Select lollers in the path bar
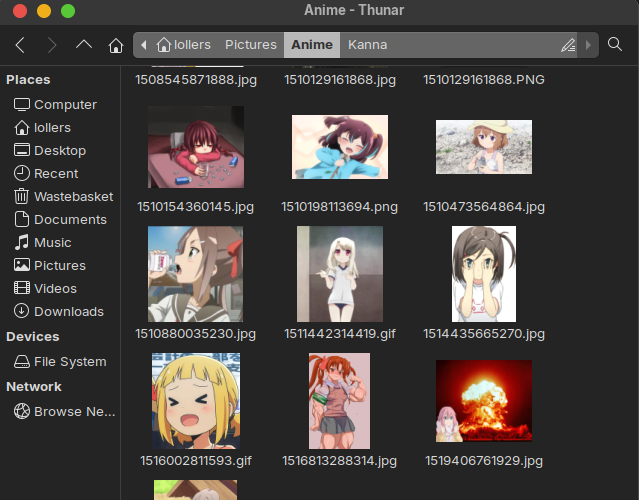 184,45
